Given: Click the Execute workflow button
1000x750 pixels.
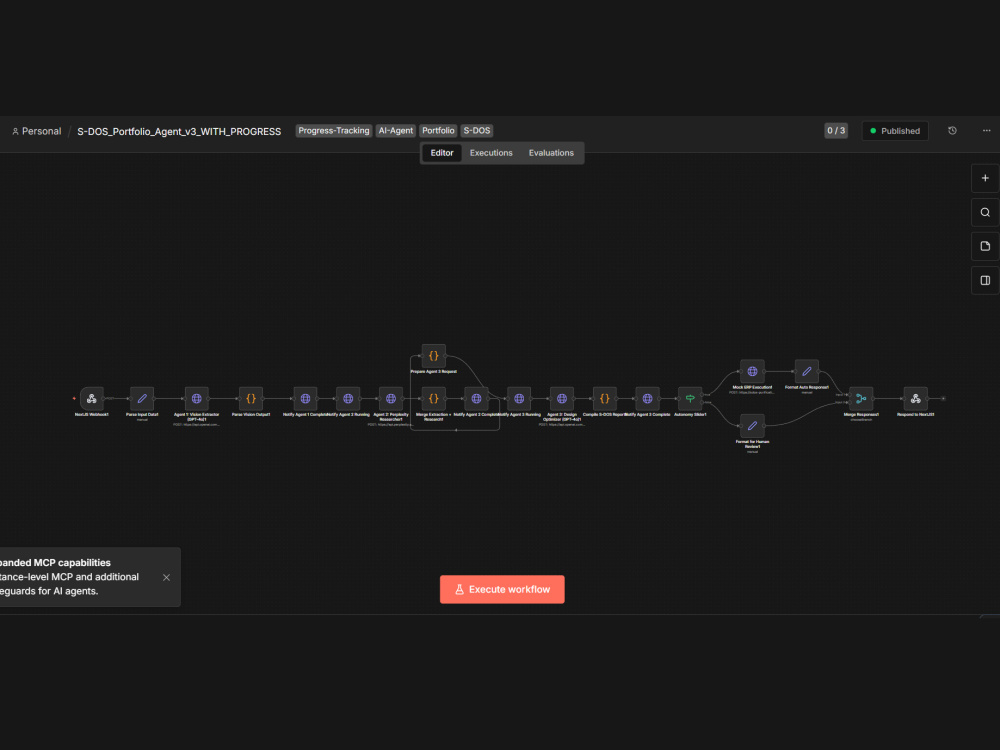Looking at the screenshot, I should [502, 589].
